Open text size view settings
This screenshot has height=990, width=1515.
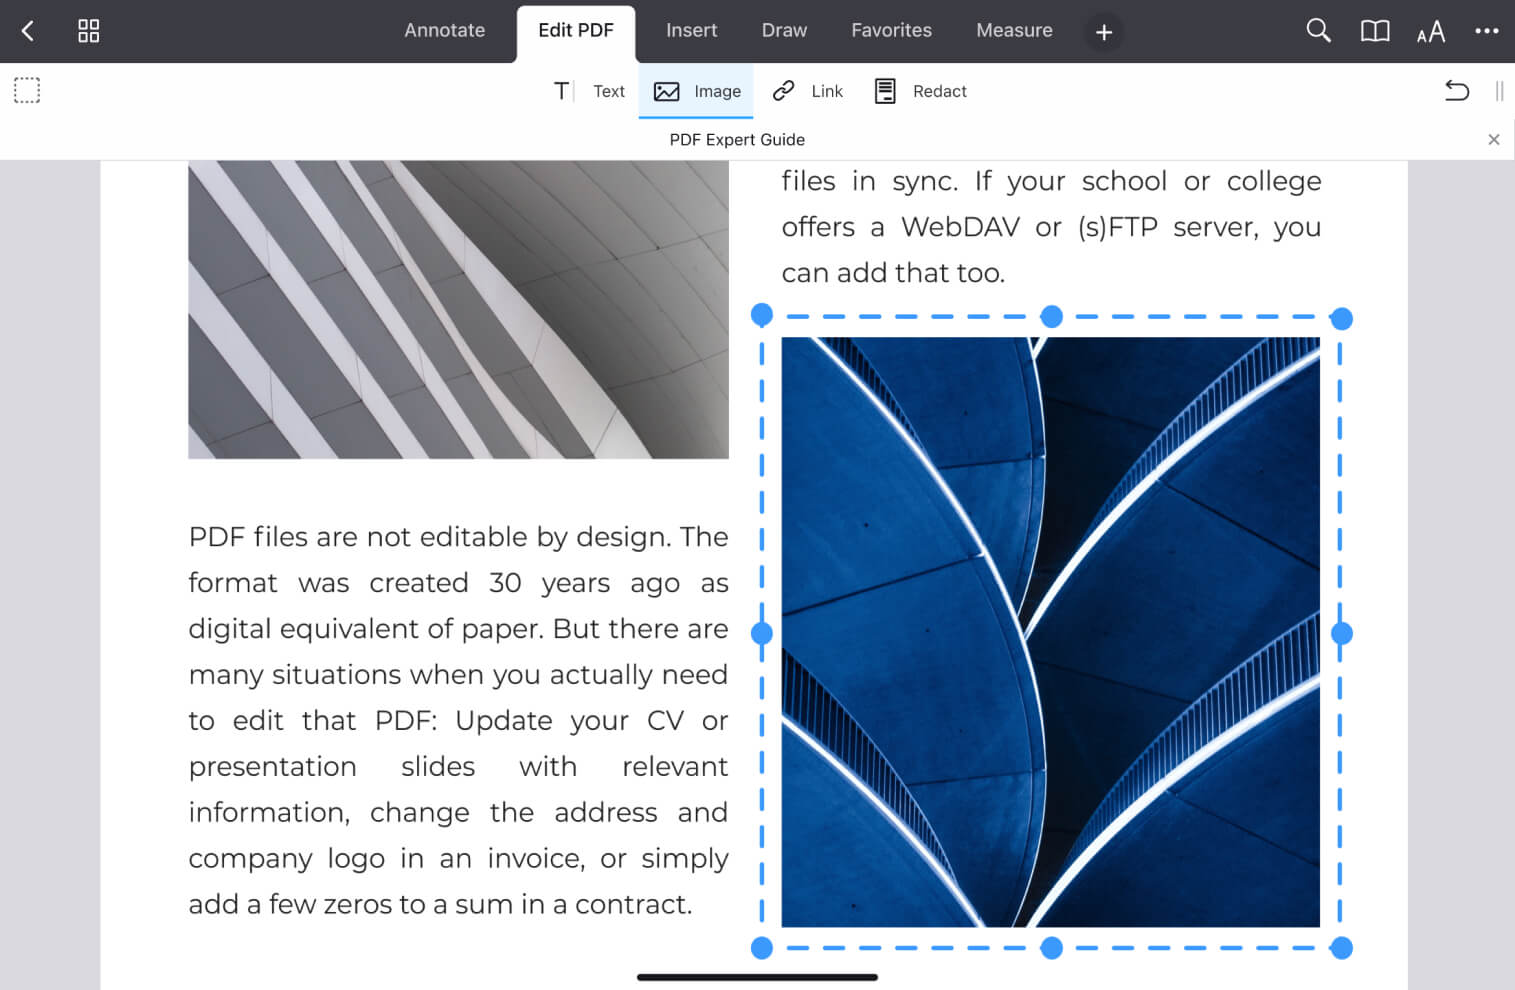(x=1431, y=32)
